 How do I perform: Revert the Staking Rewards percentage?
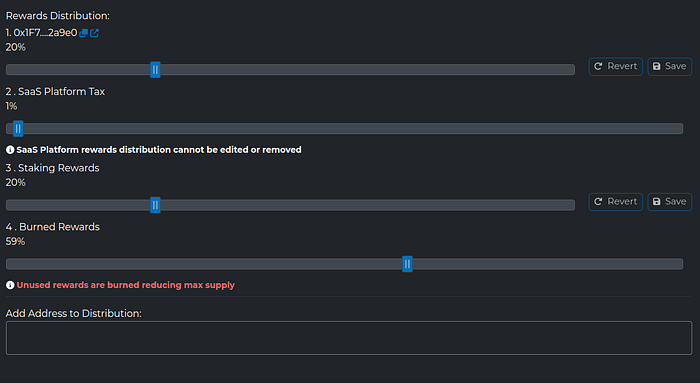[x=616, y=202]
